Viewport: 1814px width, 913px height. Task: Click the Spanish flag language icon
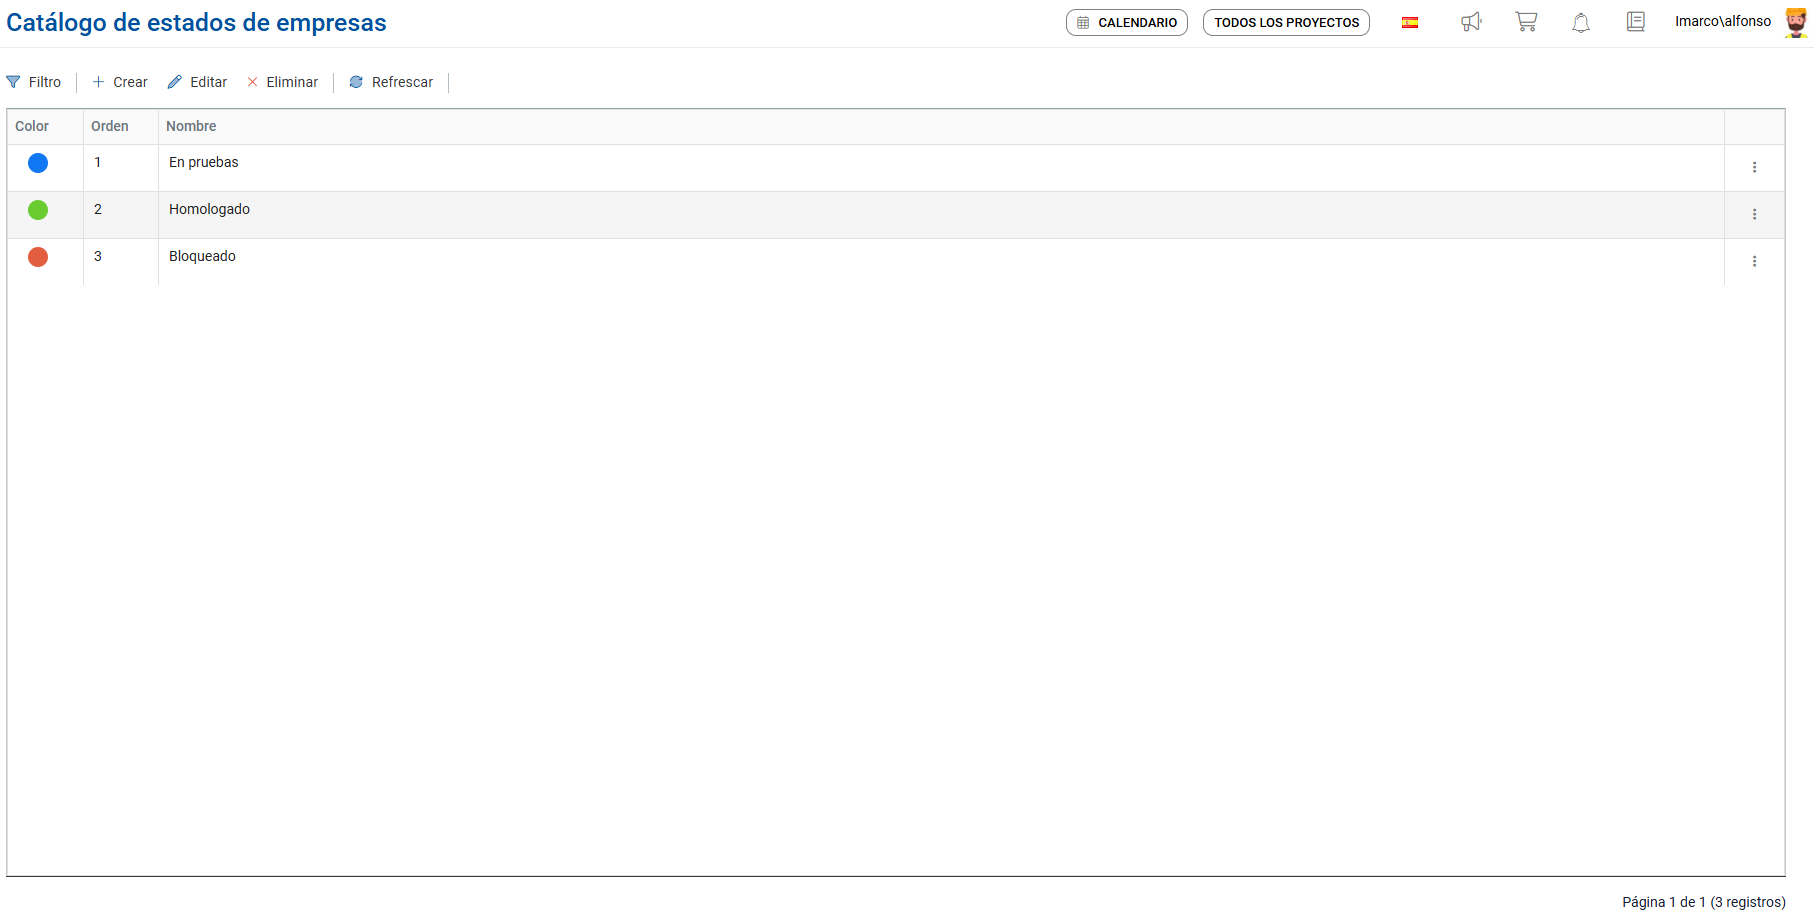(x=1410, y=23)
